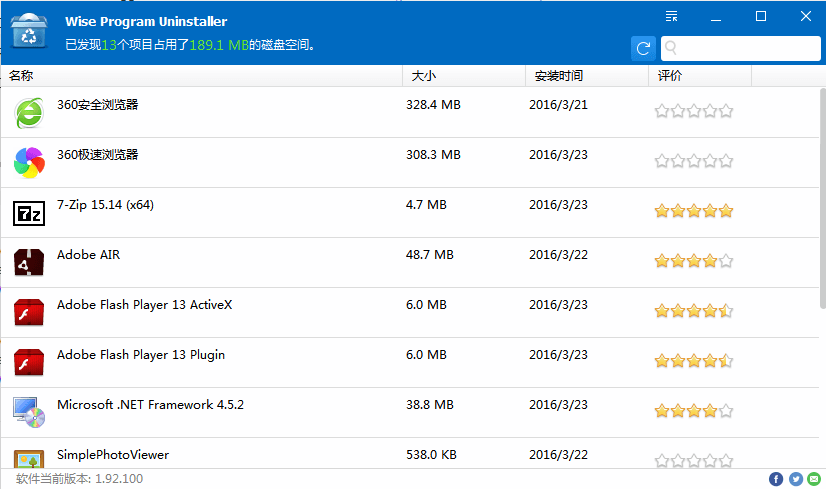
Task: Click the 360安全浏览器 program name
Action: point(97,105)
